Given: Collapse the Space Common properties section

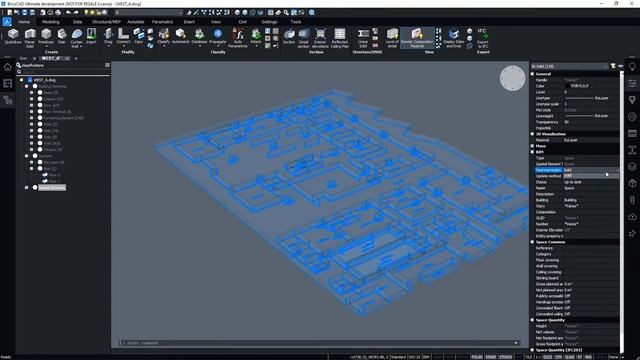Looking at the screenshot, I should click(x=532, y=242).
